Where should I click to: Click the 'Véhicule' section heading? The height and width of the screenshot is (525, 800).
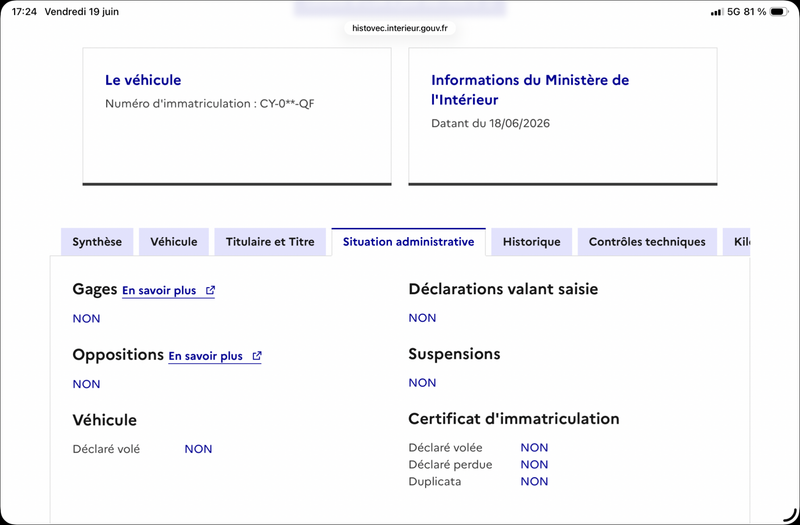tap(105, 420)
